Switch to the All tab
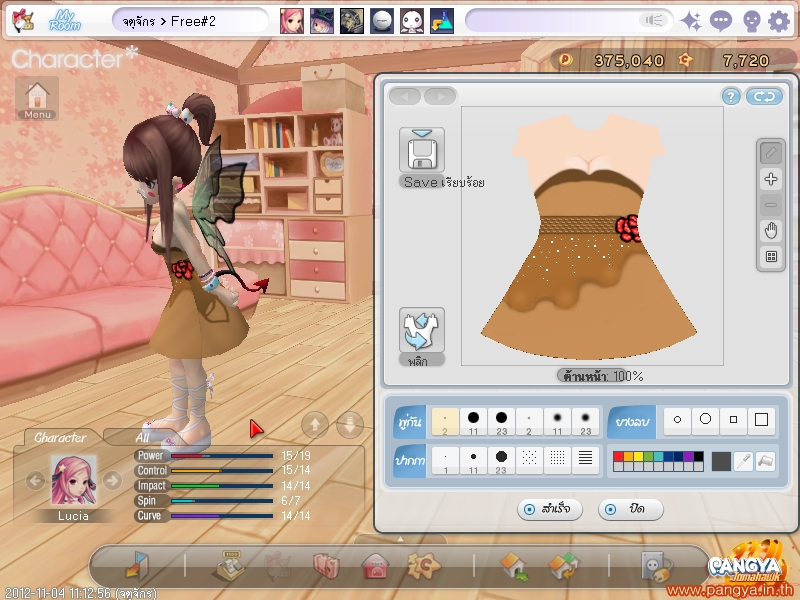Screen dimensions: 800x600 tap(142, 438)
